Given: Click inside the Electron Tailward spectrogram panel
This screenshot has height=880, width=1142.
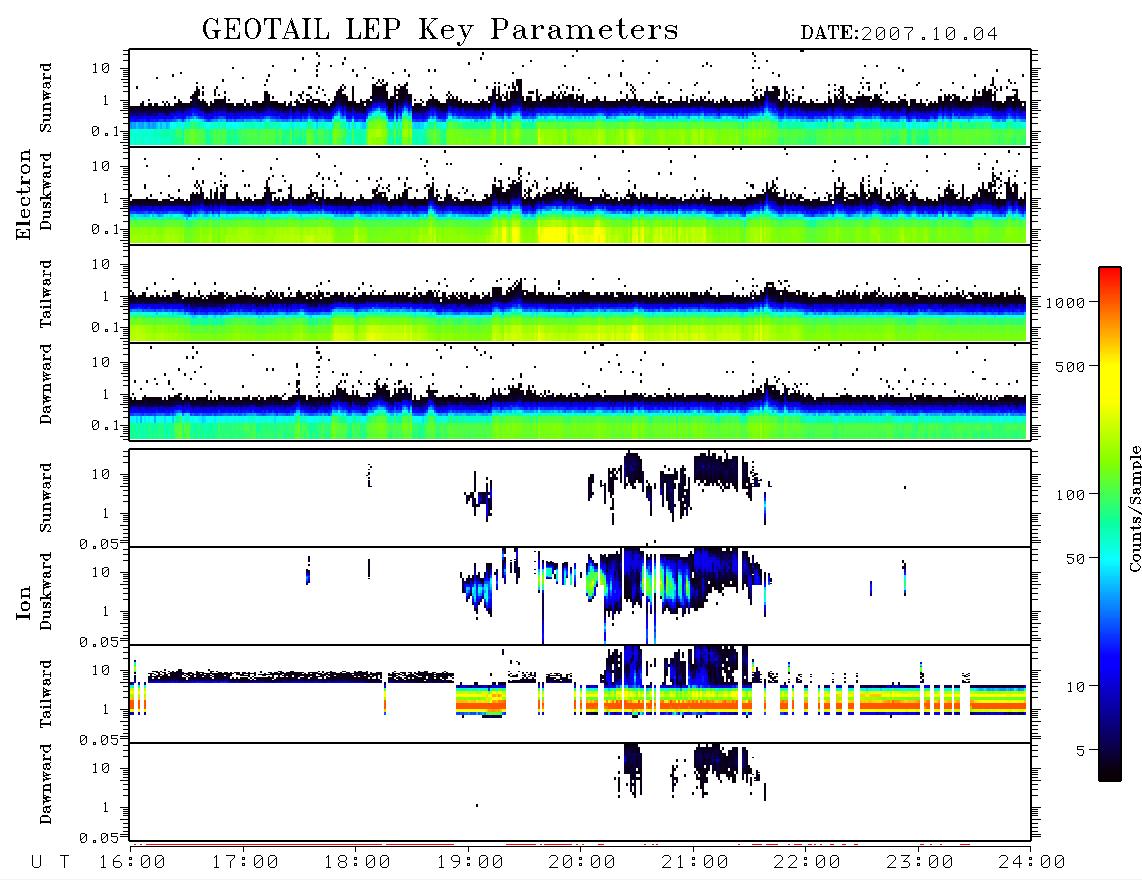Looking at the screenshot, I should 580,294.
